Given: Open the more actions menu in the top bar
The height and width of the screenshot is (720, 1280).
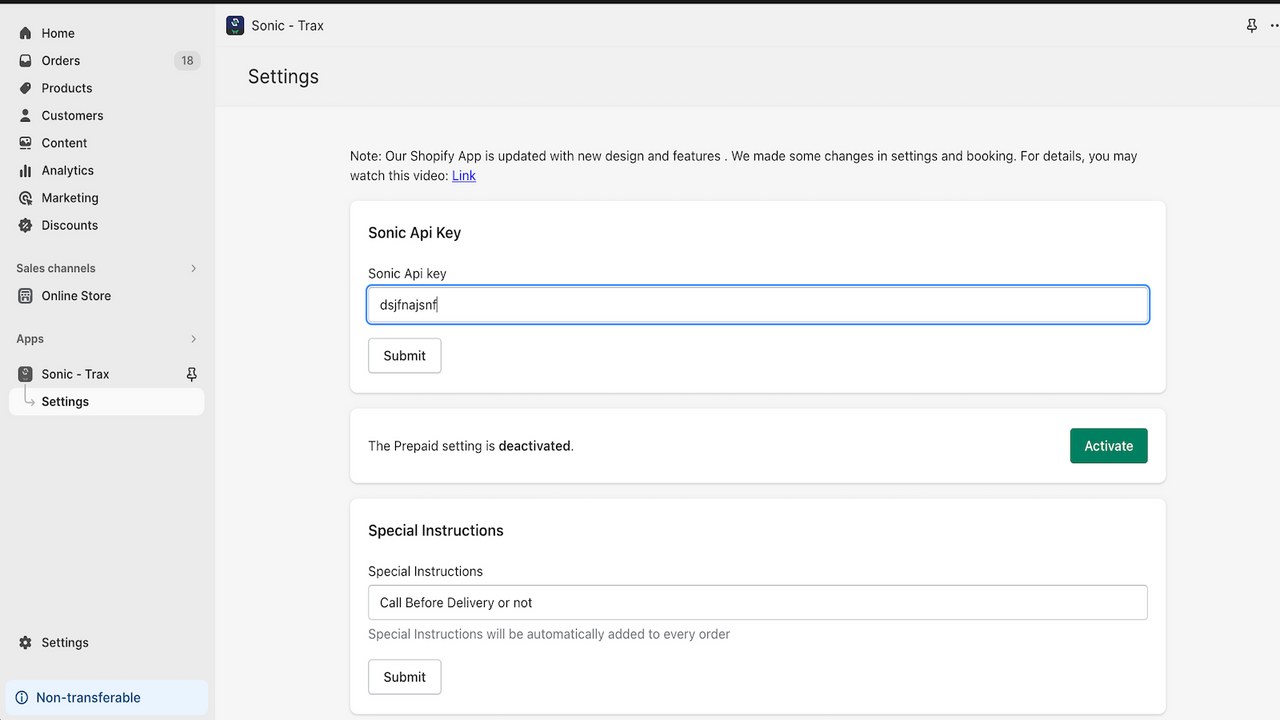Looking at the screenshot, I should coord(1272,25).
